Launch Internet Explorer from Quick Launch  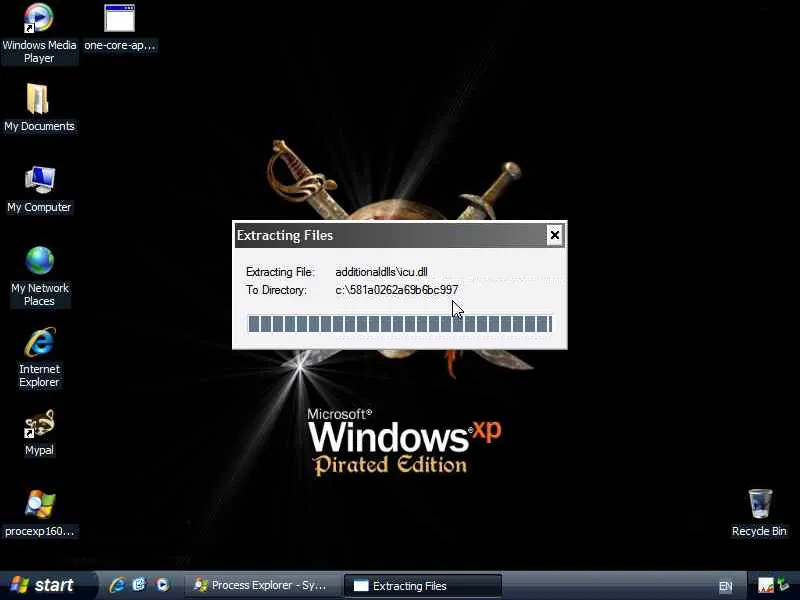coord(117,585)
